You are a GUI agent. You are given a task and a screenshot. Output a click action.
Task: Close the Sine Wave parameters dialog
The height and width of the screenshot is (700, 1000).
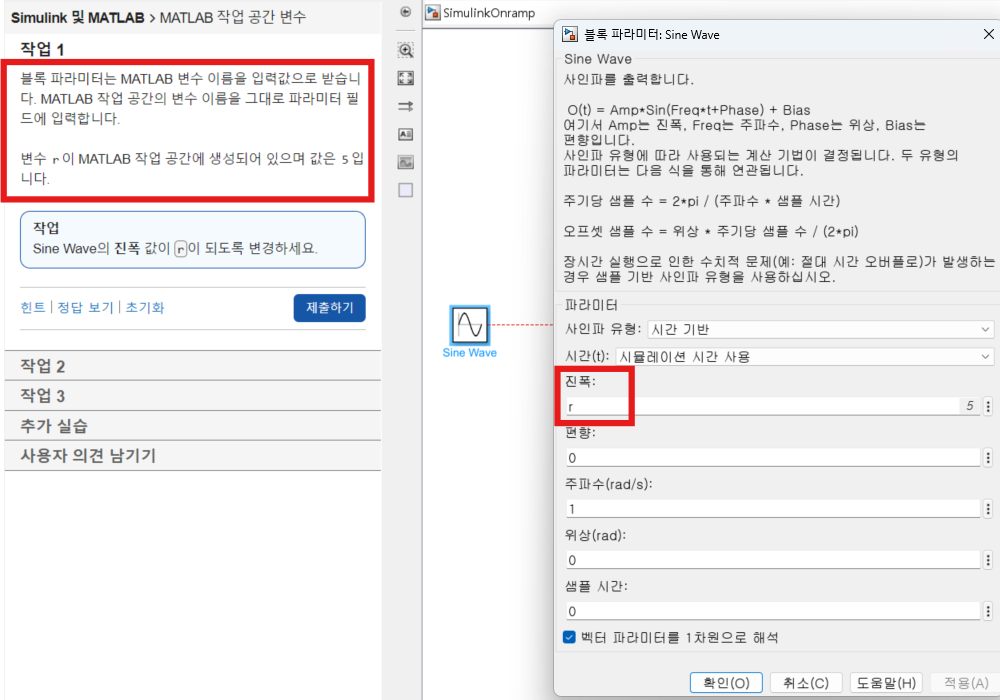989,34
